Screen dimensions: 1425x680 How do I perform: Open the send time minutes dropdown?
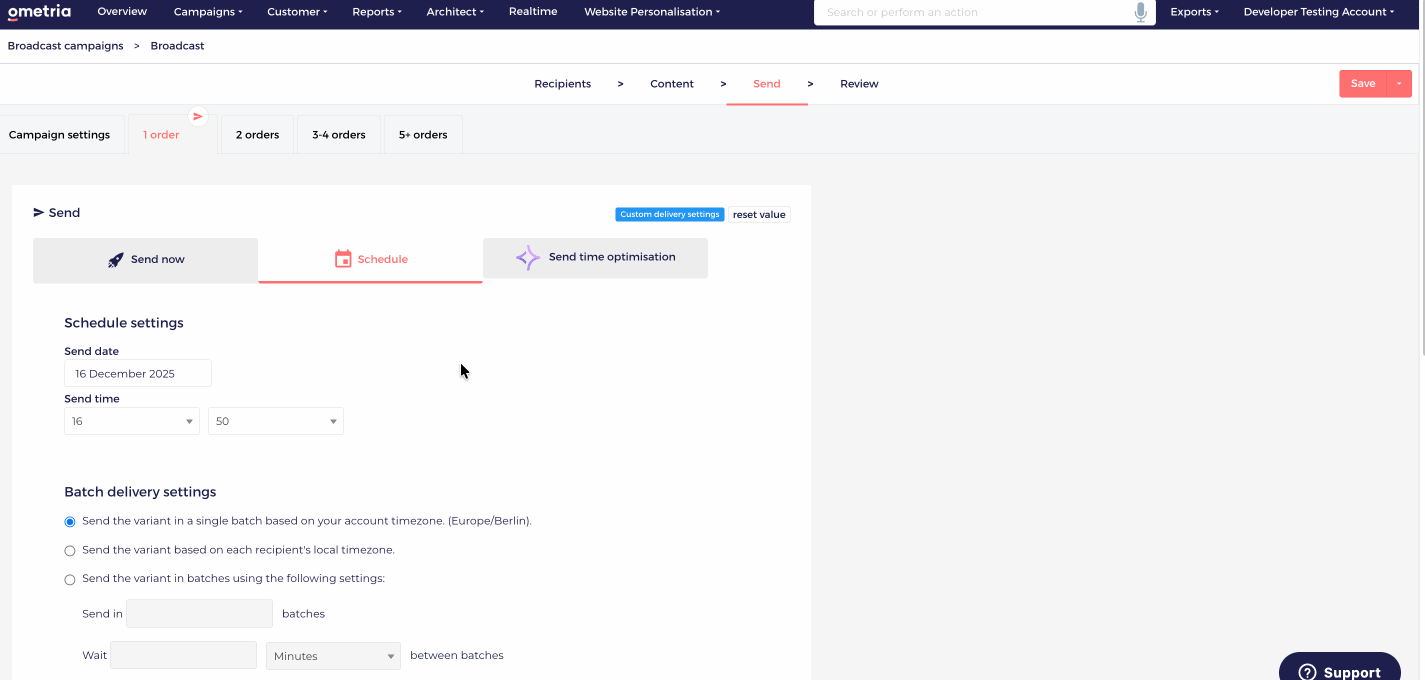pyautogui.click(x=276, y=421)
